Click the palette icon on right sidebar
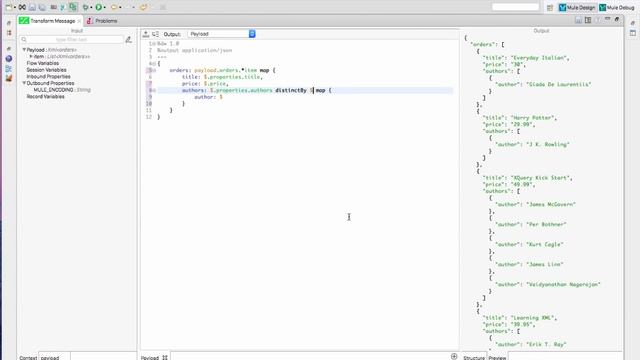This screenshot has height=360, width=640. point(633,33)
